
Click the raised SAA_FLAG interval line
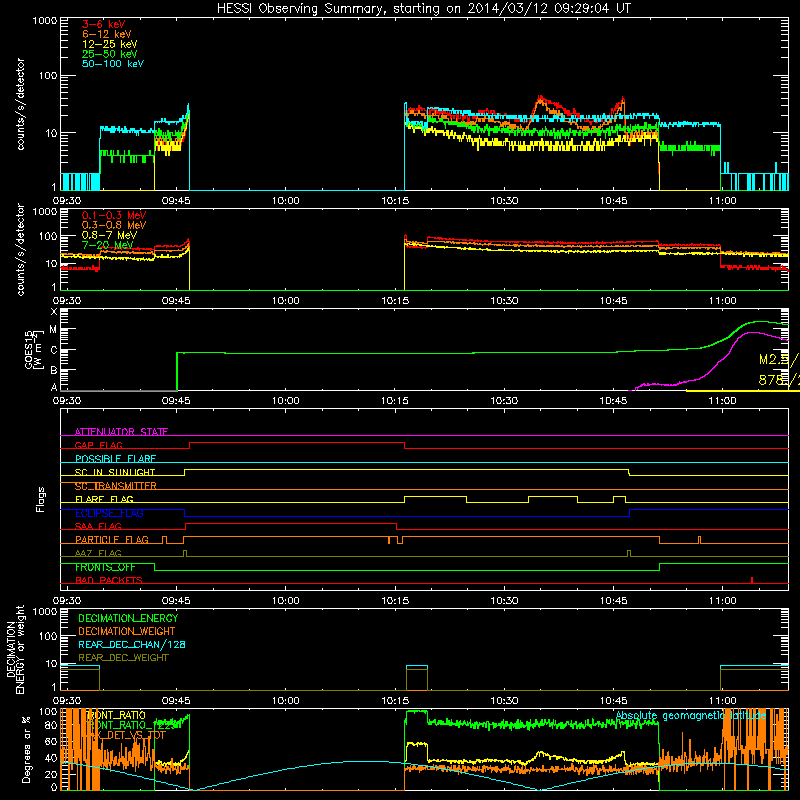pos(291,523)
